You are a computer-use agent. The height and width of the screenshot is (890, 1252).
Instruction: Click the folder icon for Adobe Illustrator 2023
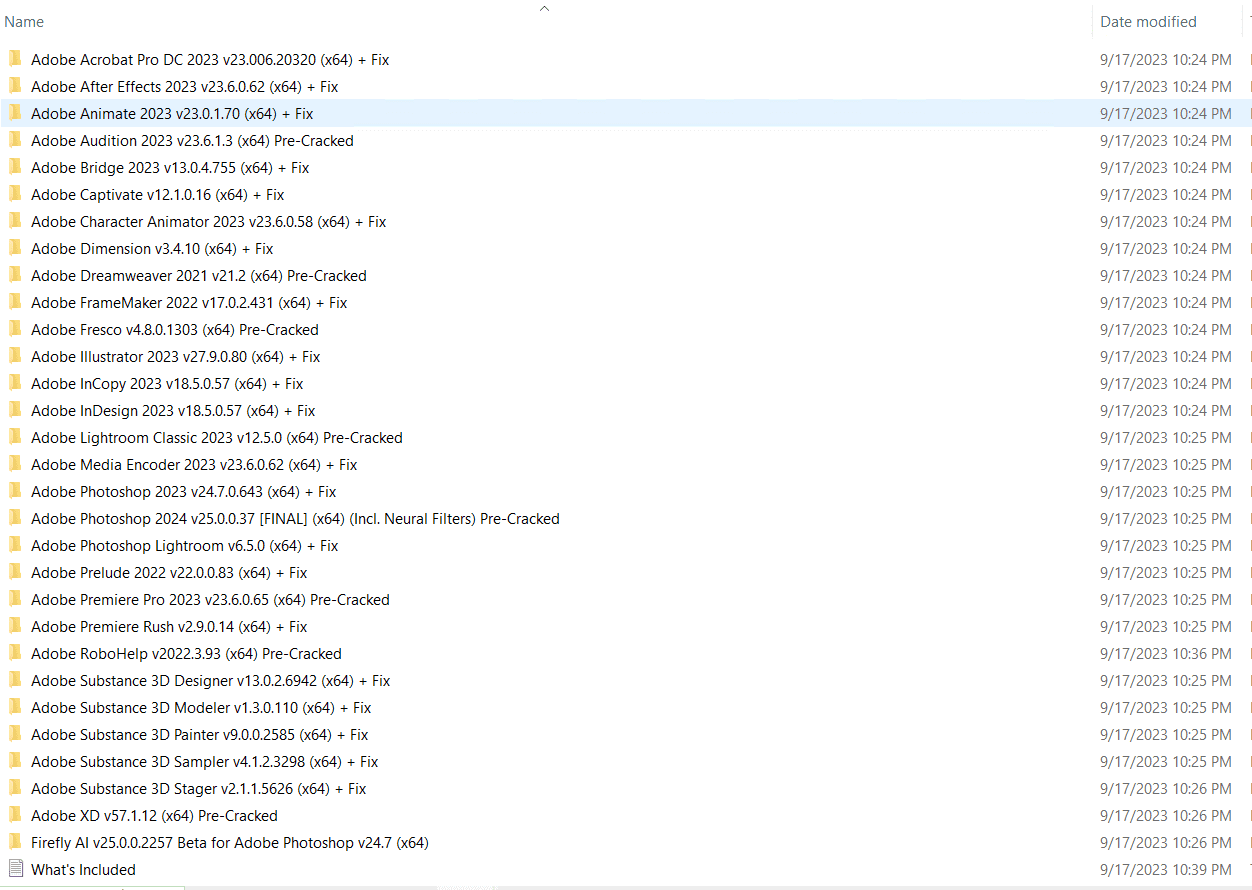click(15, 356)
